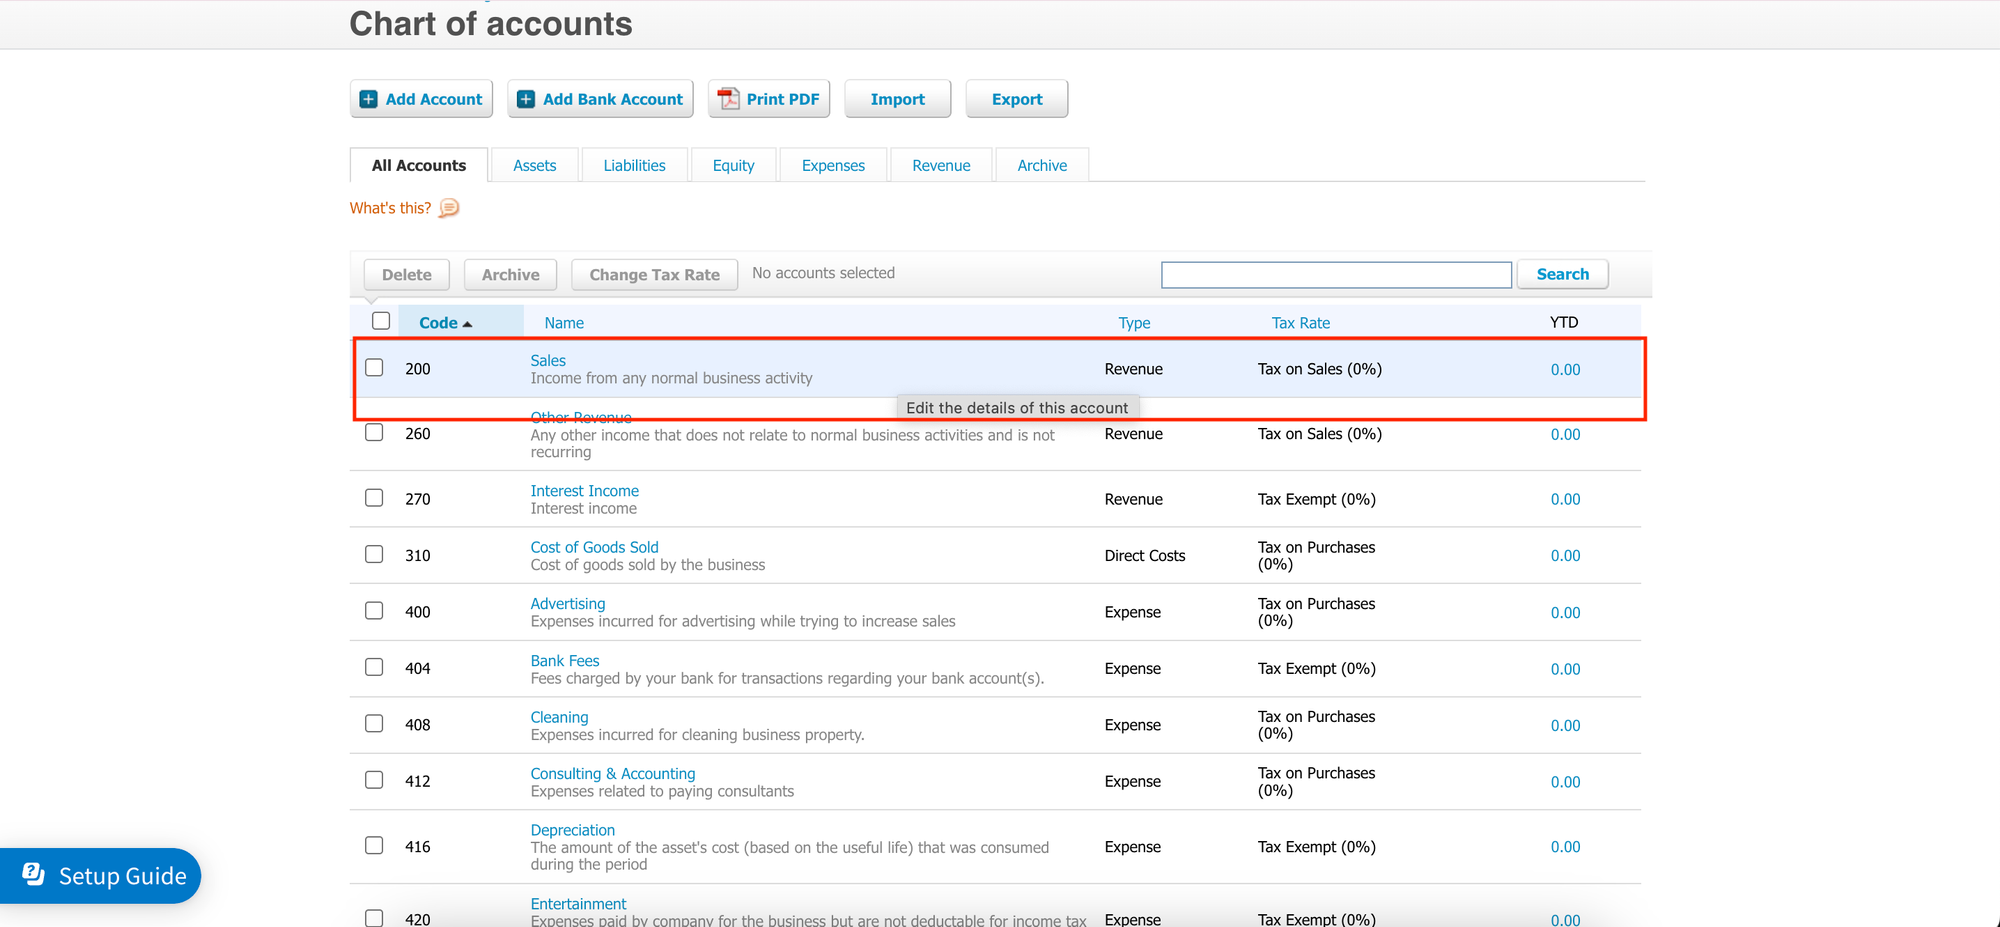Click the Archive button above the table
This screenshot has width=2000, height=927.
tap(511, 275)
